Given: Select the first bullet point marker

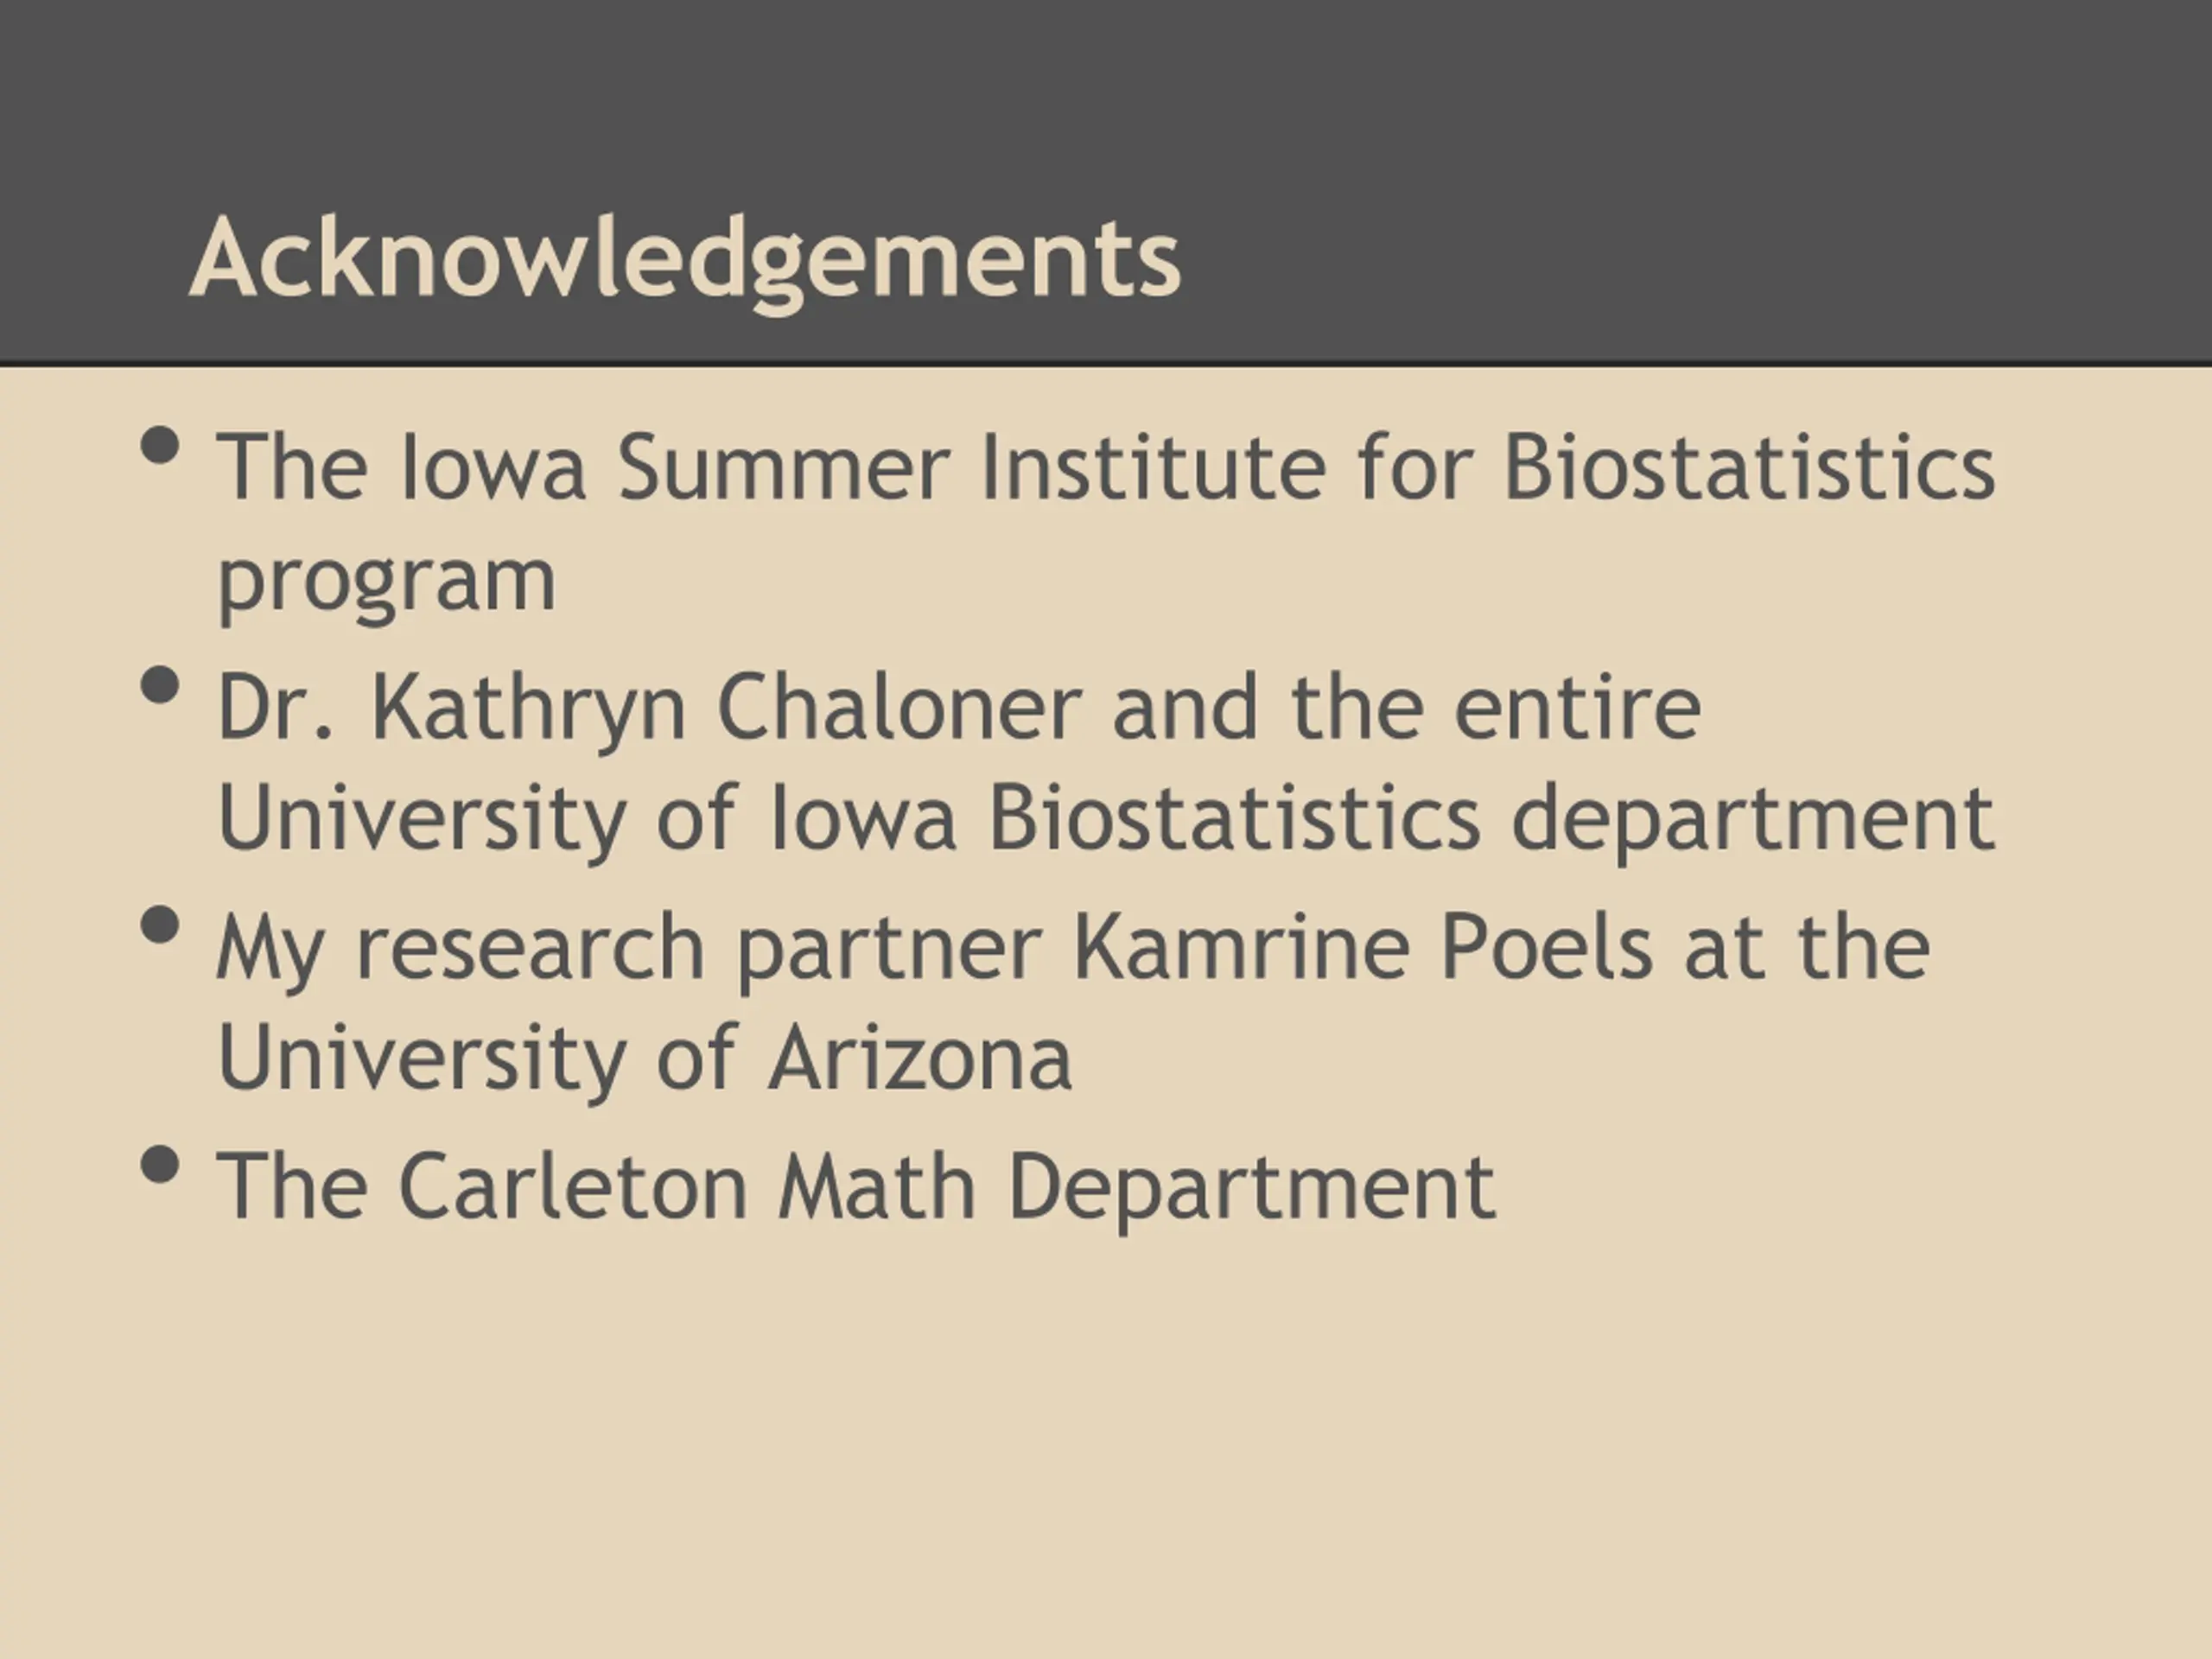Looking at the screenshot, I should [161, 446].
